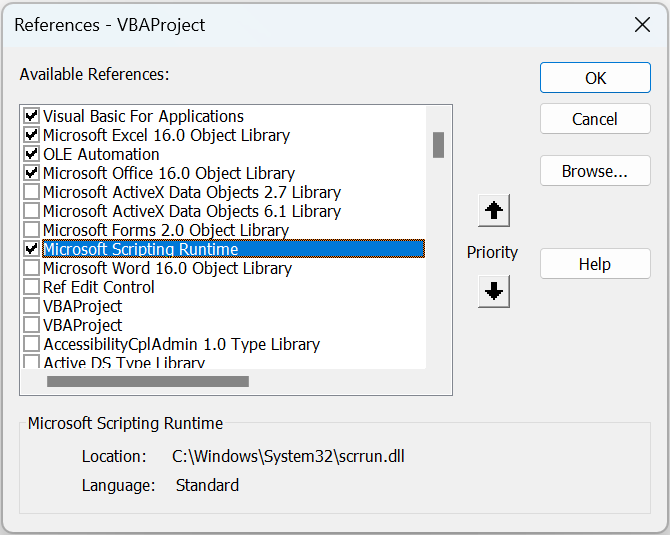This screenshot has width=670, height=535.
Task: Move reference down with priority arrow
Action: [494, 291]
